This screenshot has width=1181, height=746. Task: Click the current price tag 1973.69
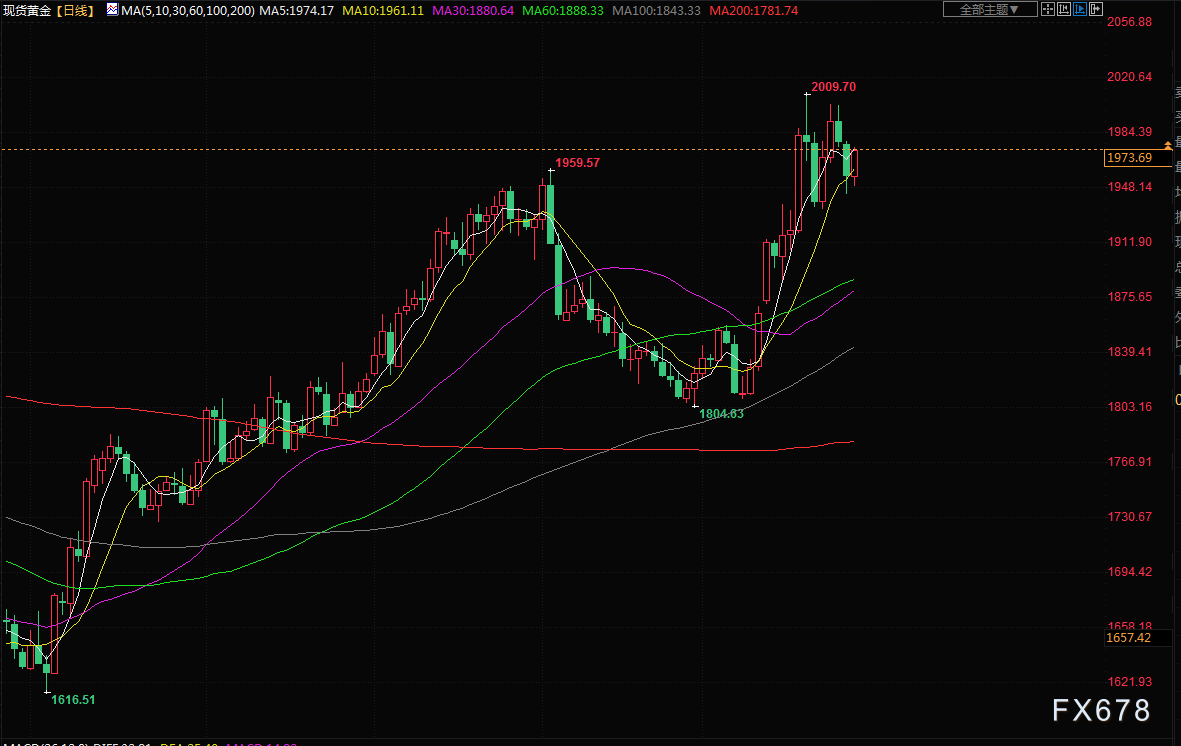pos(1129,158)
